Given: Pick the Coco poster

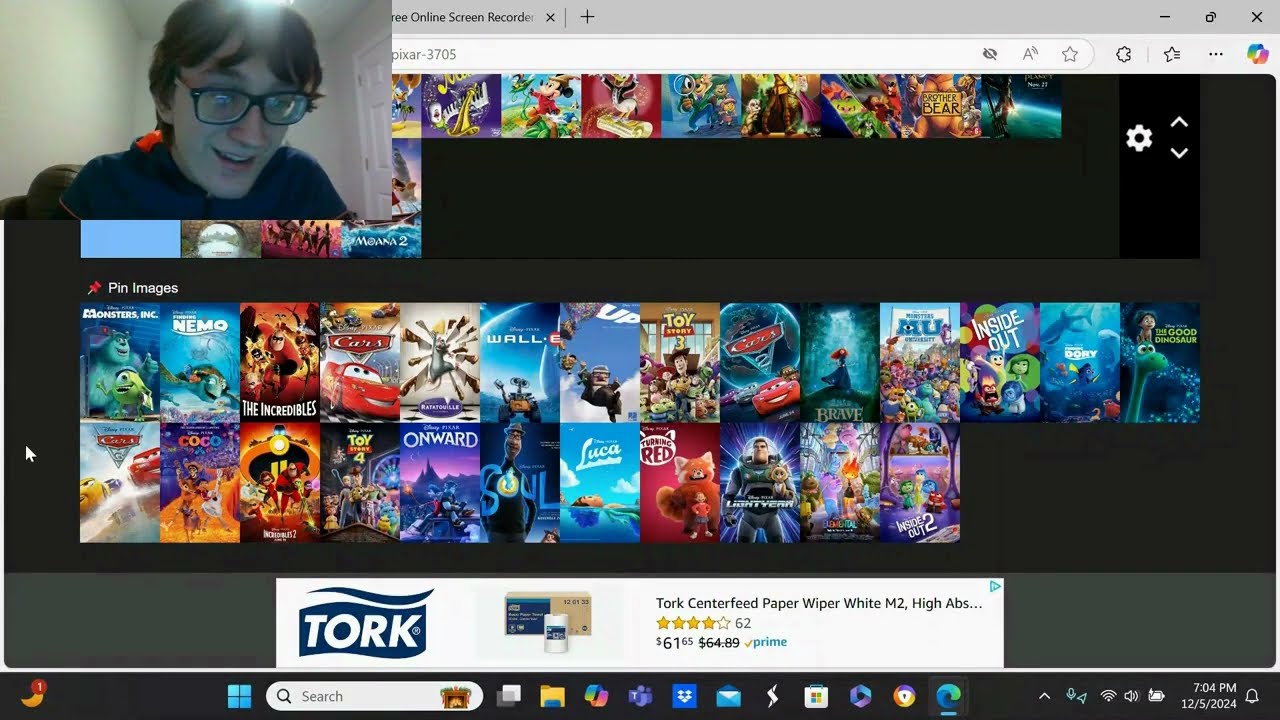Looking at the screenshot, I should [x=200, y=483].
